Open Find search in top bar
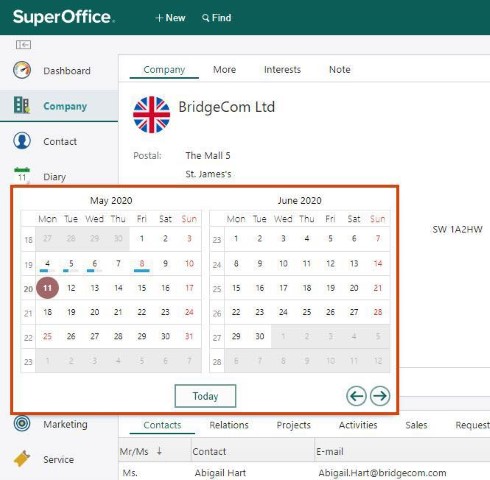This screenshot has width=490, height=480. click(217, 18)
